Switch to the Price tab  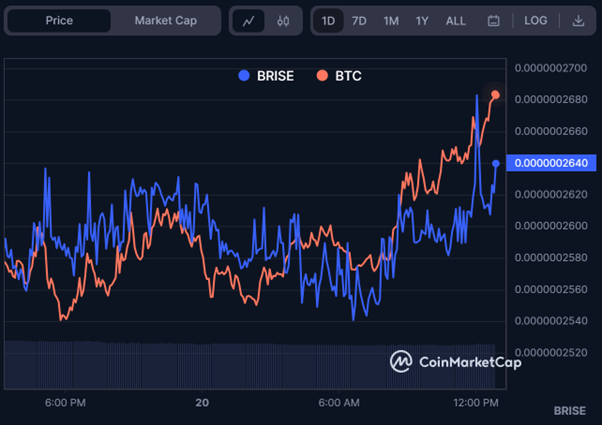59,20
